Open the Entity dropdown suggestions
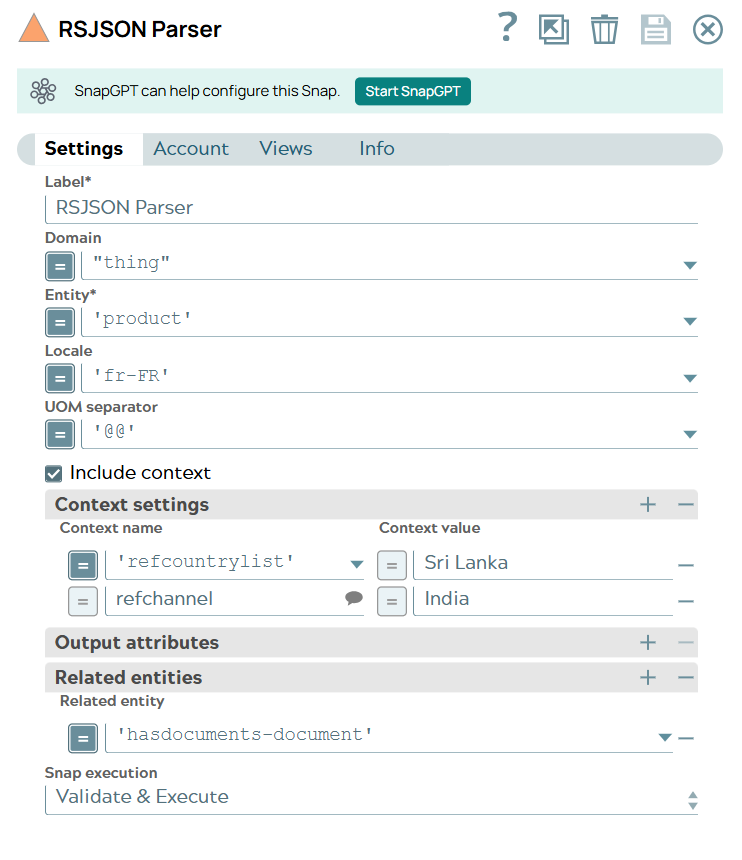 point(689,322)
